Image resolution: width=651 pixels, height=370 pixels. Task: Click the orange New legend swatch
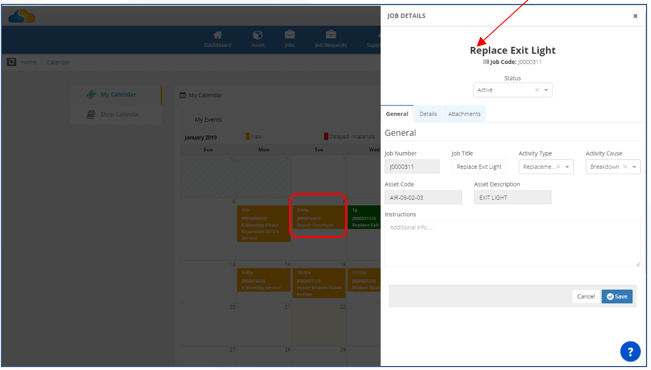coord(247,136)
